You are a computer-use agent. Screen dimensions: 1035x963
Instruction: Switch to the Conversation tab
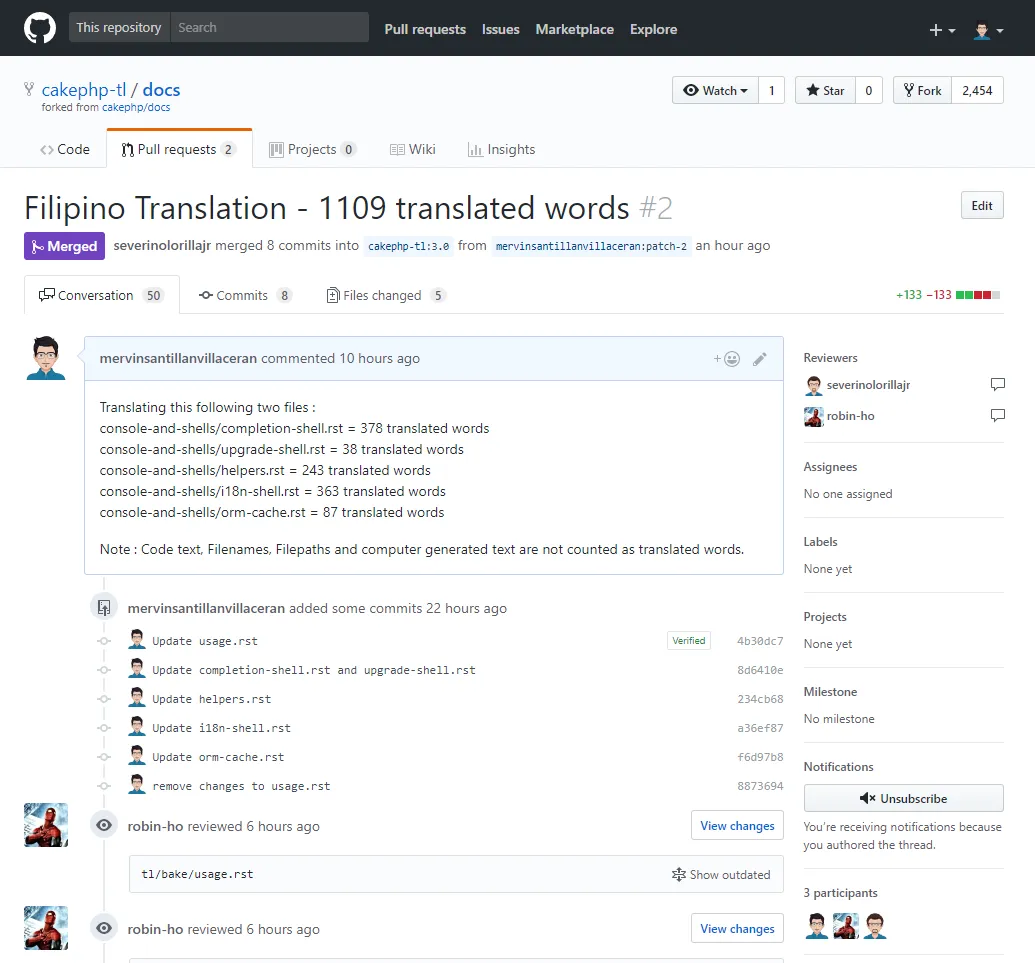coord(102,295)
